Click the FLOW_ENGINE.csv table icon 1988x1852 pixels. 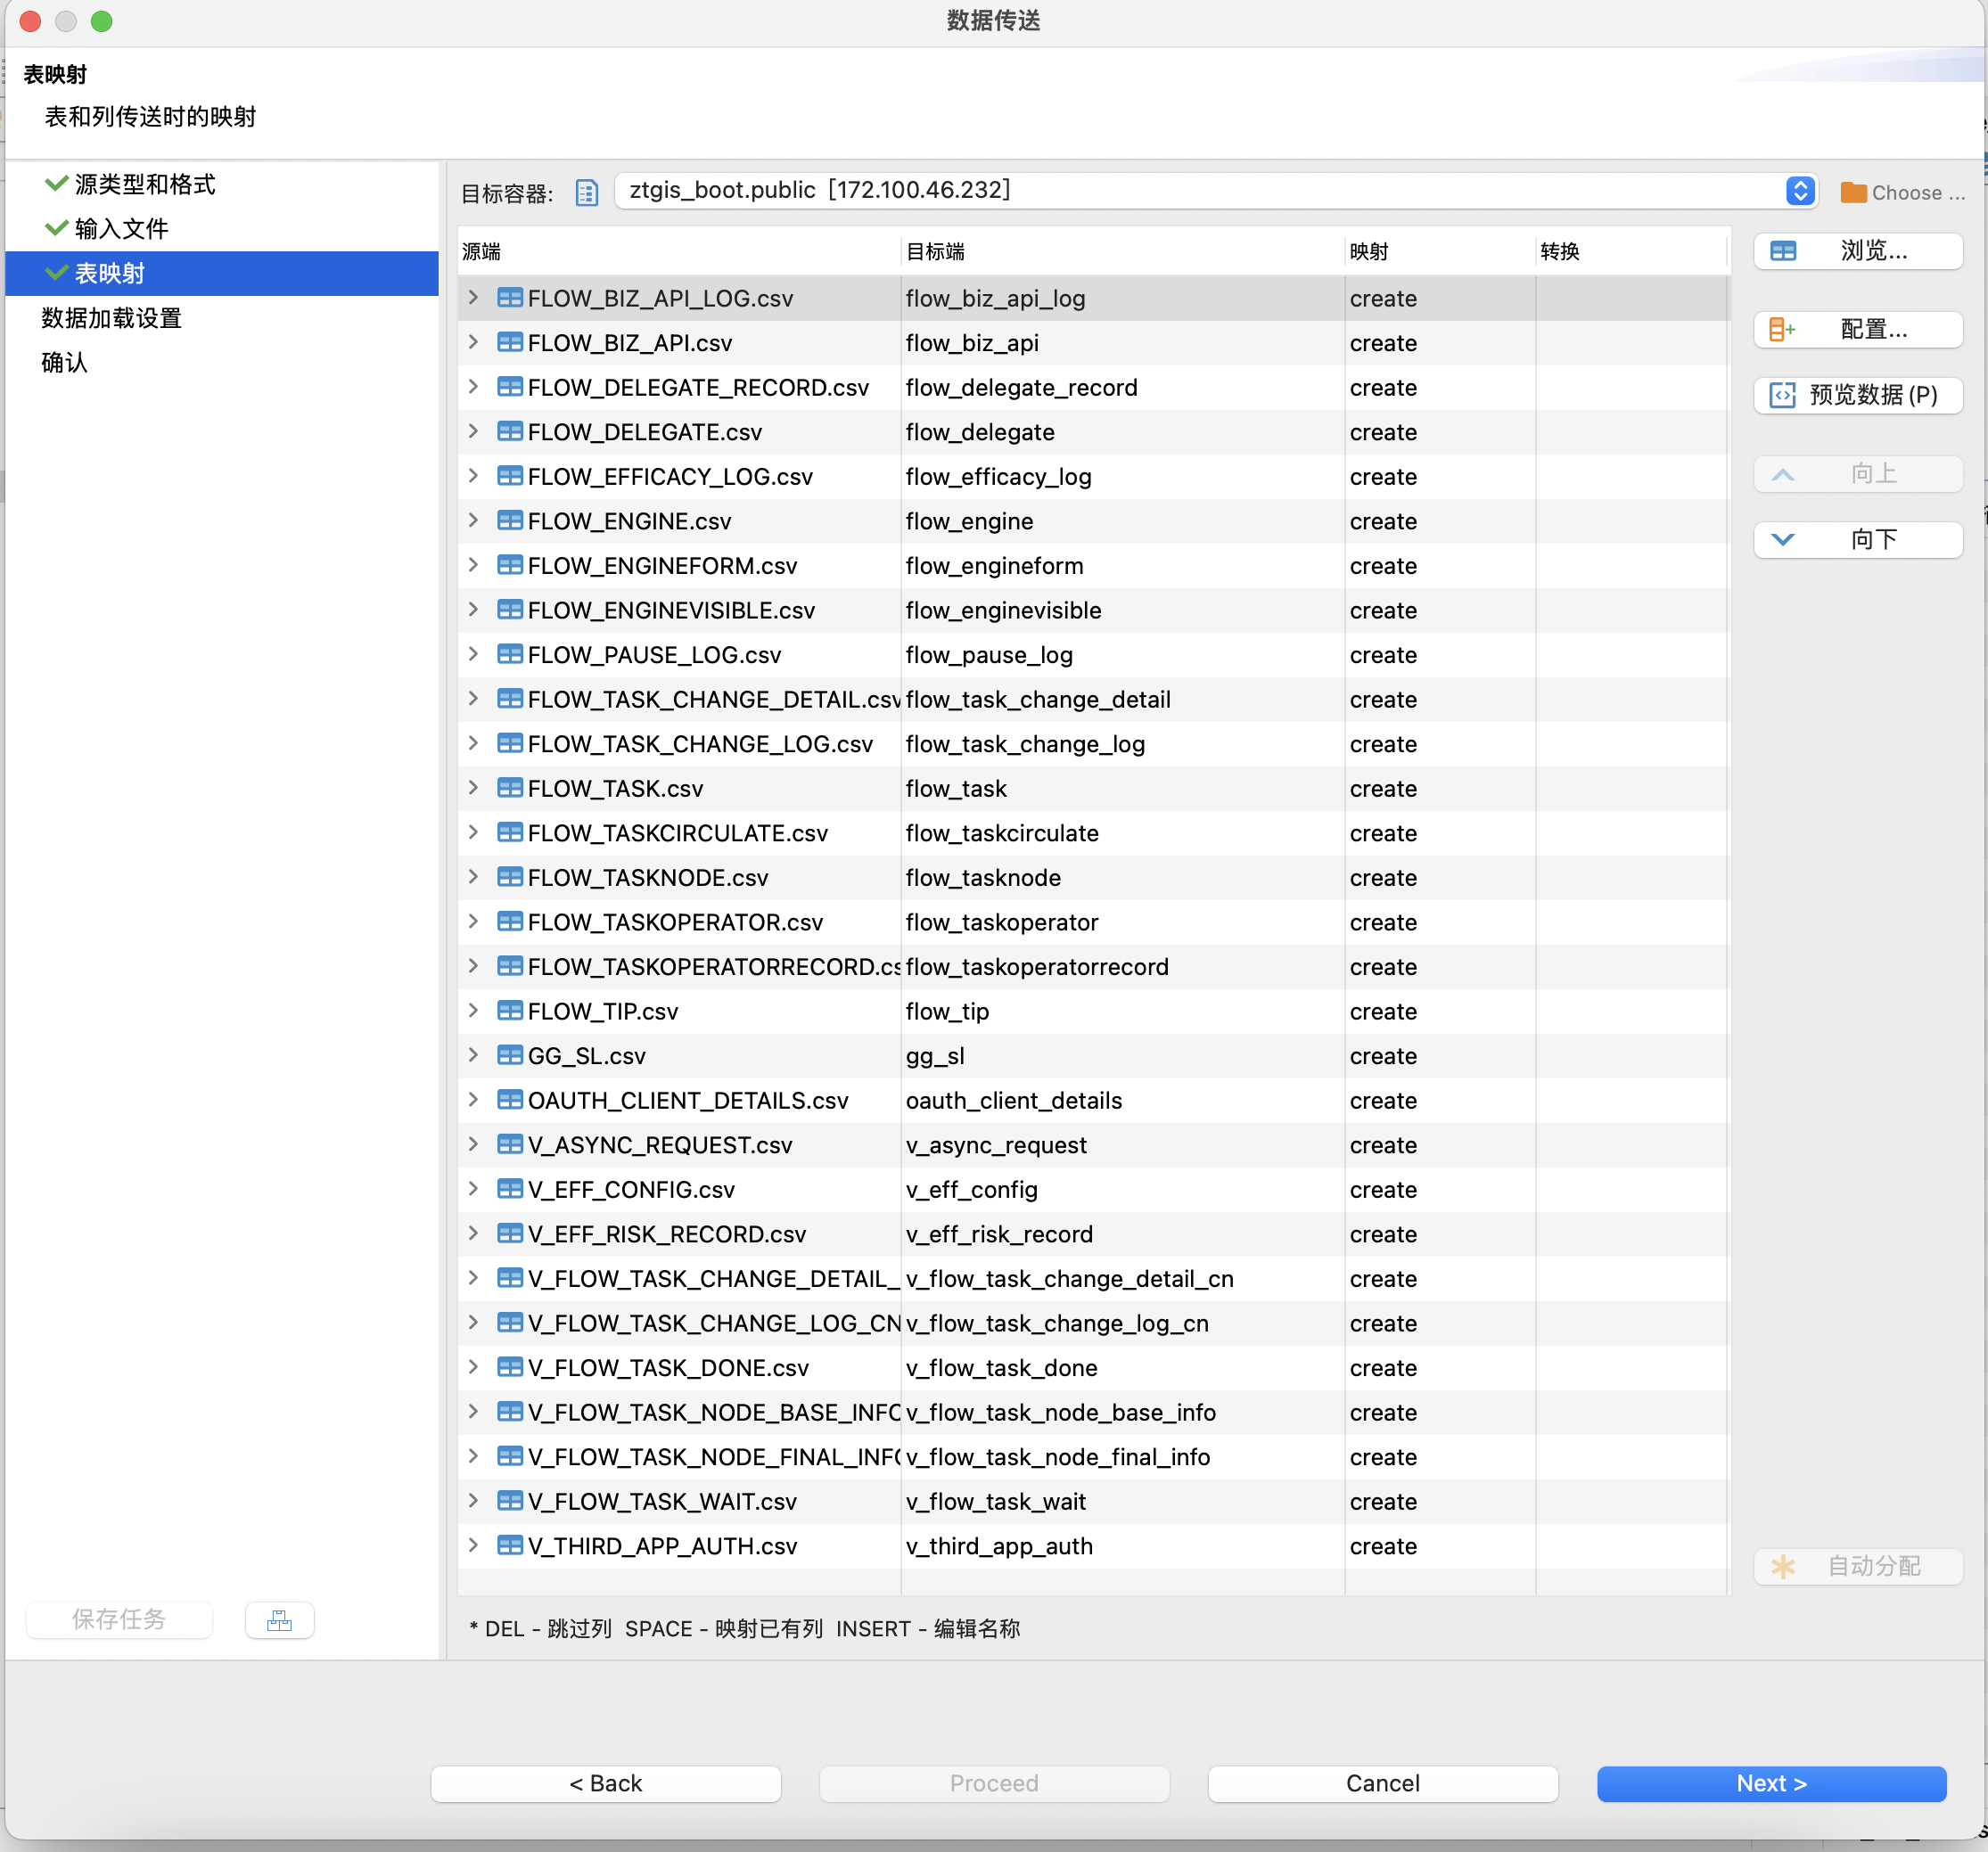tap(510, 521)
